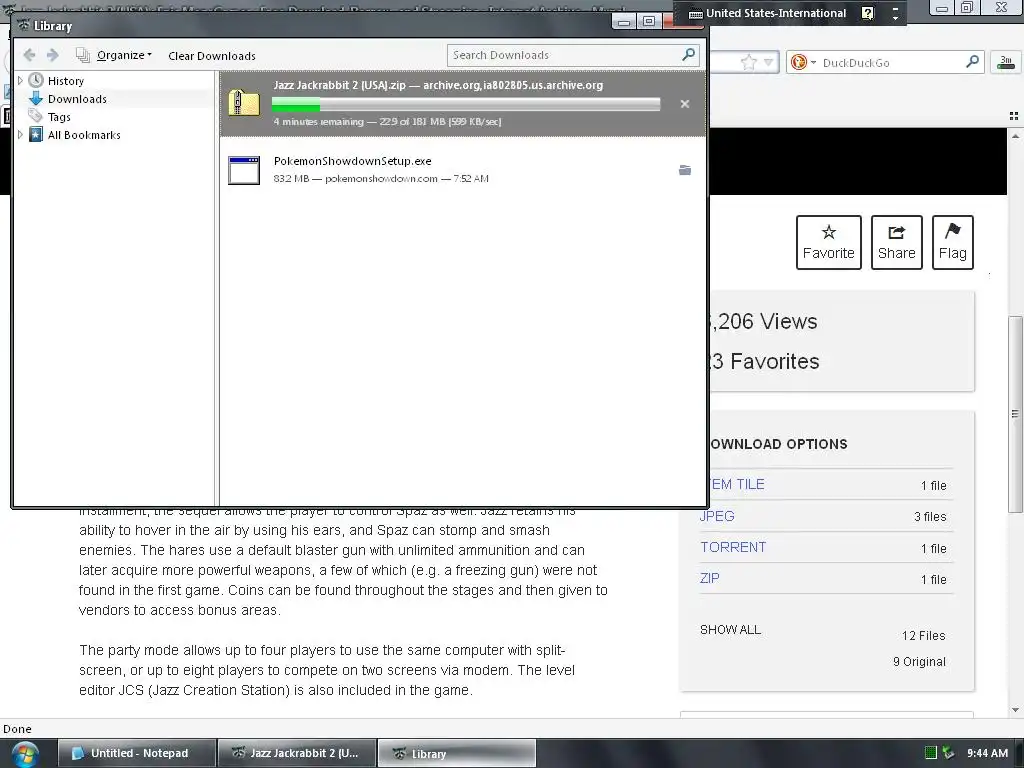The height and width of the screenshot is (768, 1024).
Task: Click the network system tray icon
Action: 948,753
